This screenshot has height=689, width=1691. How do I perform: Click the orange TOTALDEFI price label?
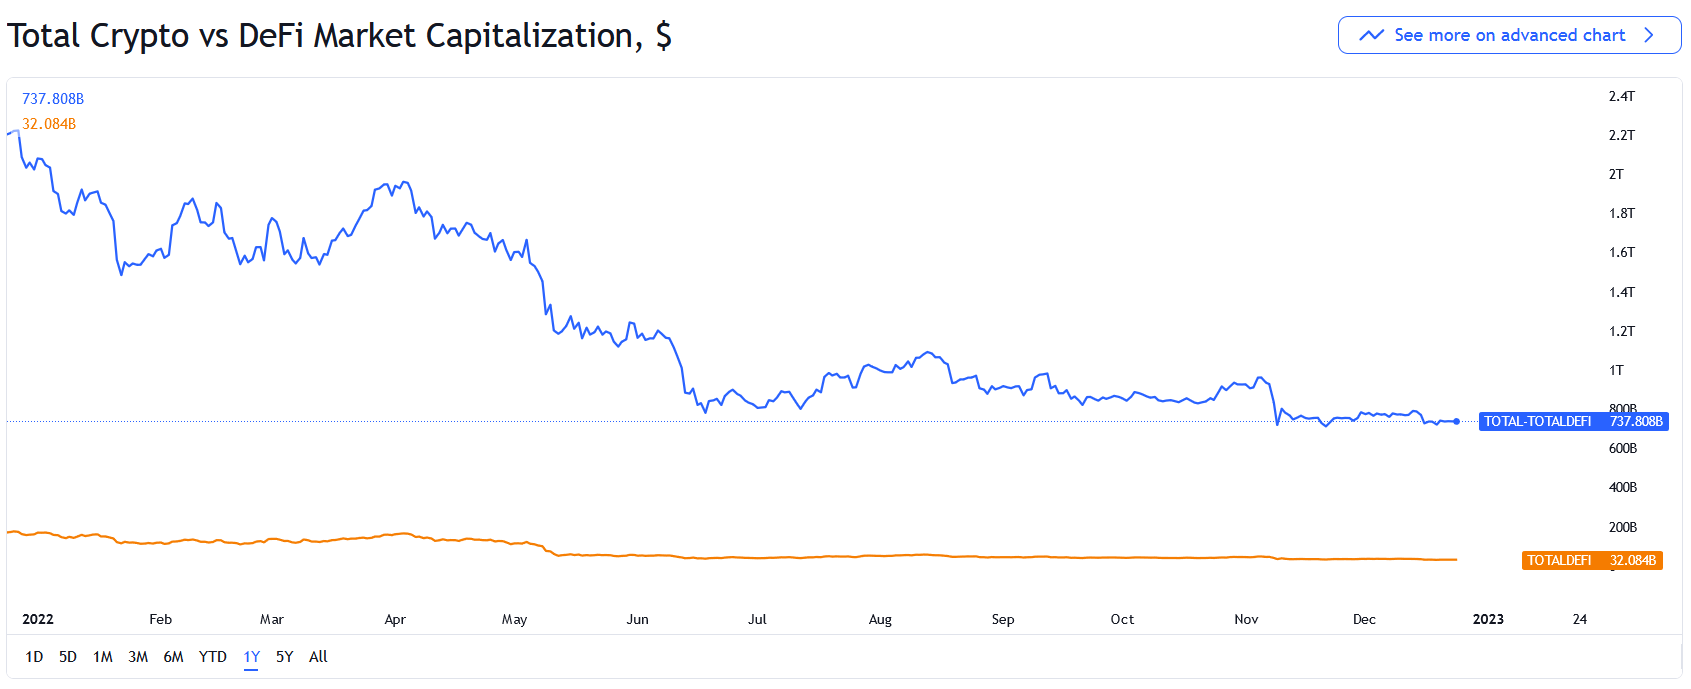click(1592, 561)
